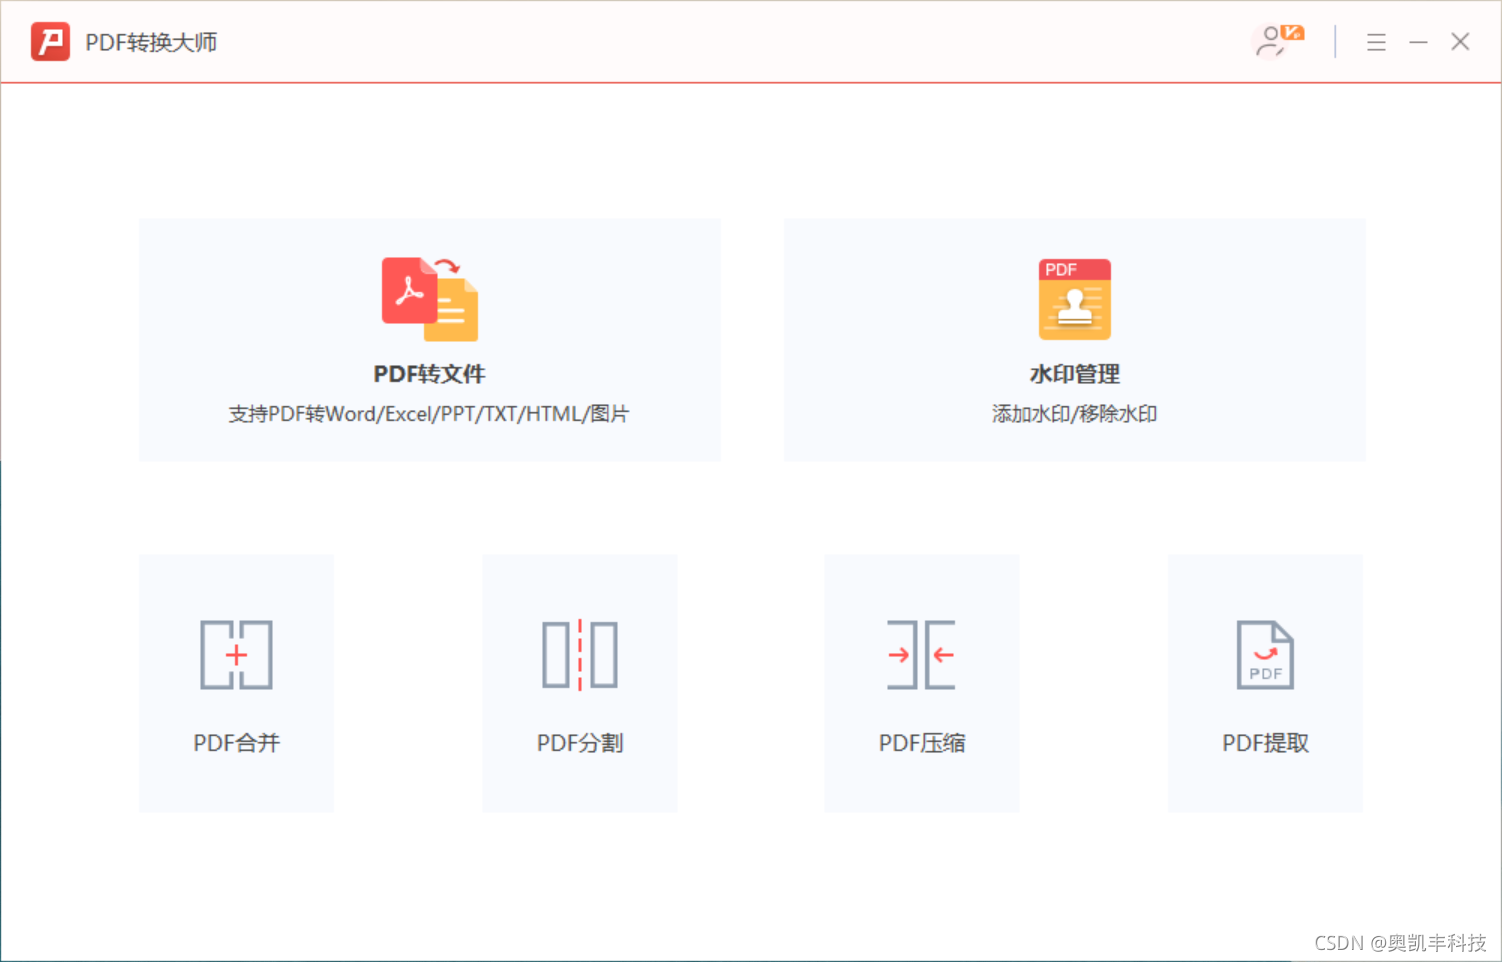Open the PDF压缩 card

coord(921,683)
